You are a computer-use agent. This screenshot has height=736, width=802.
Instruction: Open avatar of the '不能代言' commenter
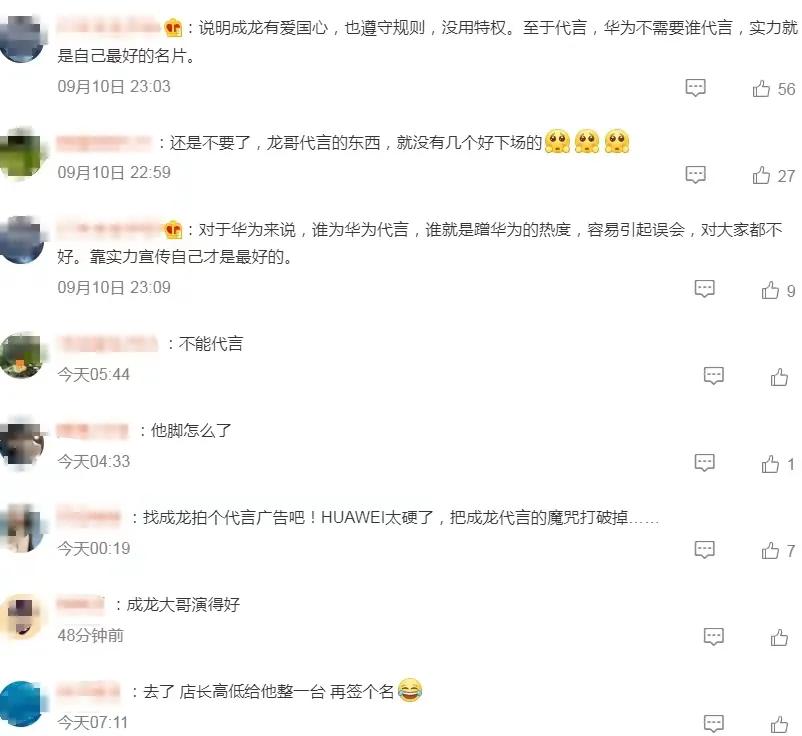21,355
